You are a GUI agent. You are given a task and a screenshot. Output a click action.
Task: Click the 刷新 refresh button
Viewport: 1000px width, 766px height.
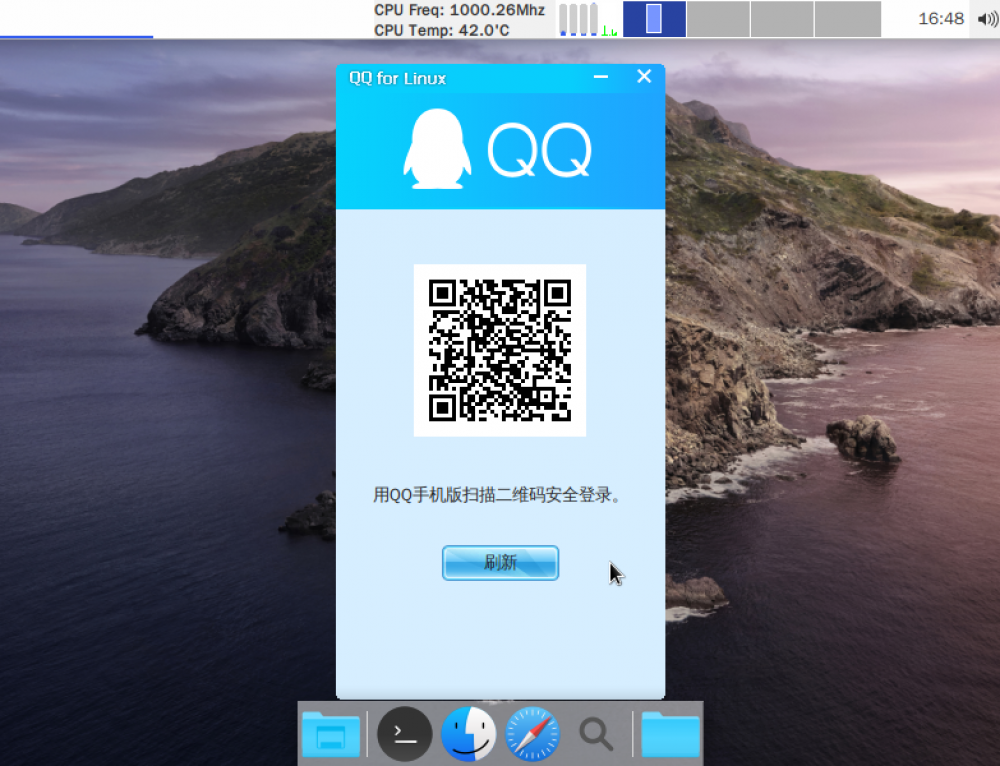coord(500,563)
